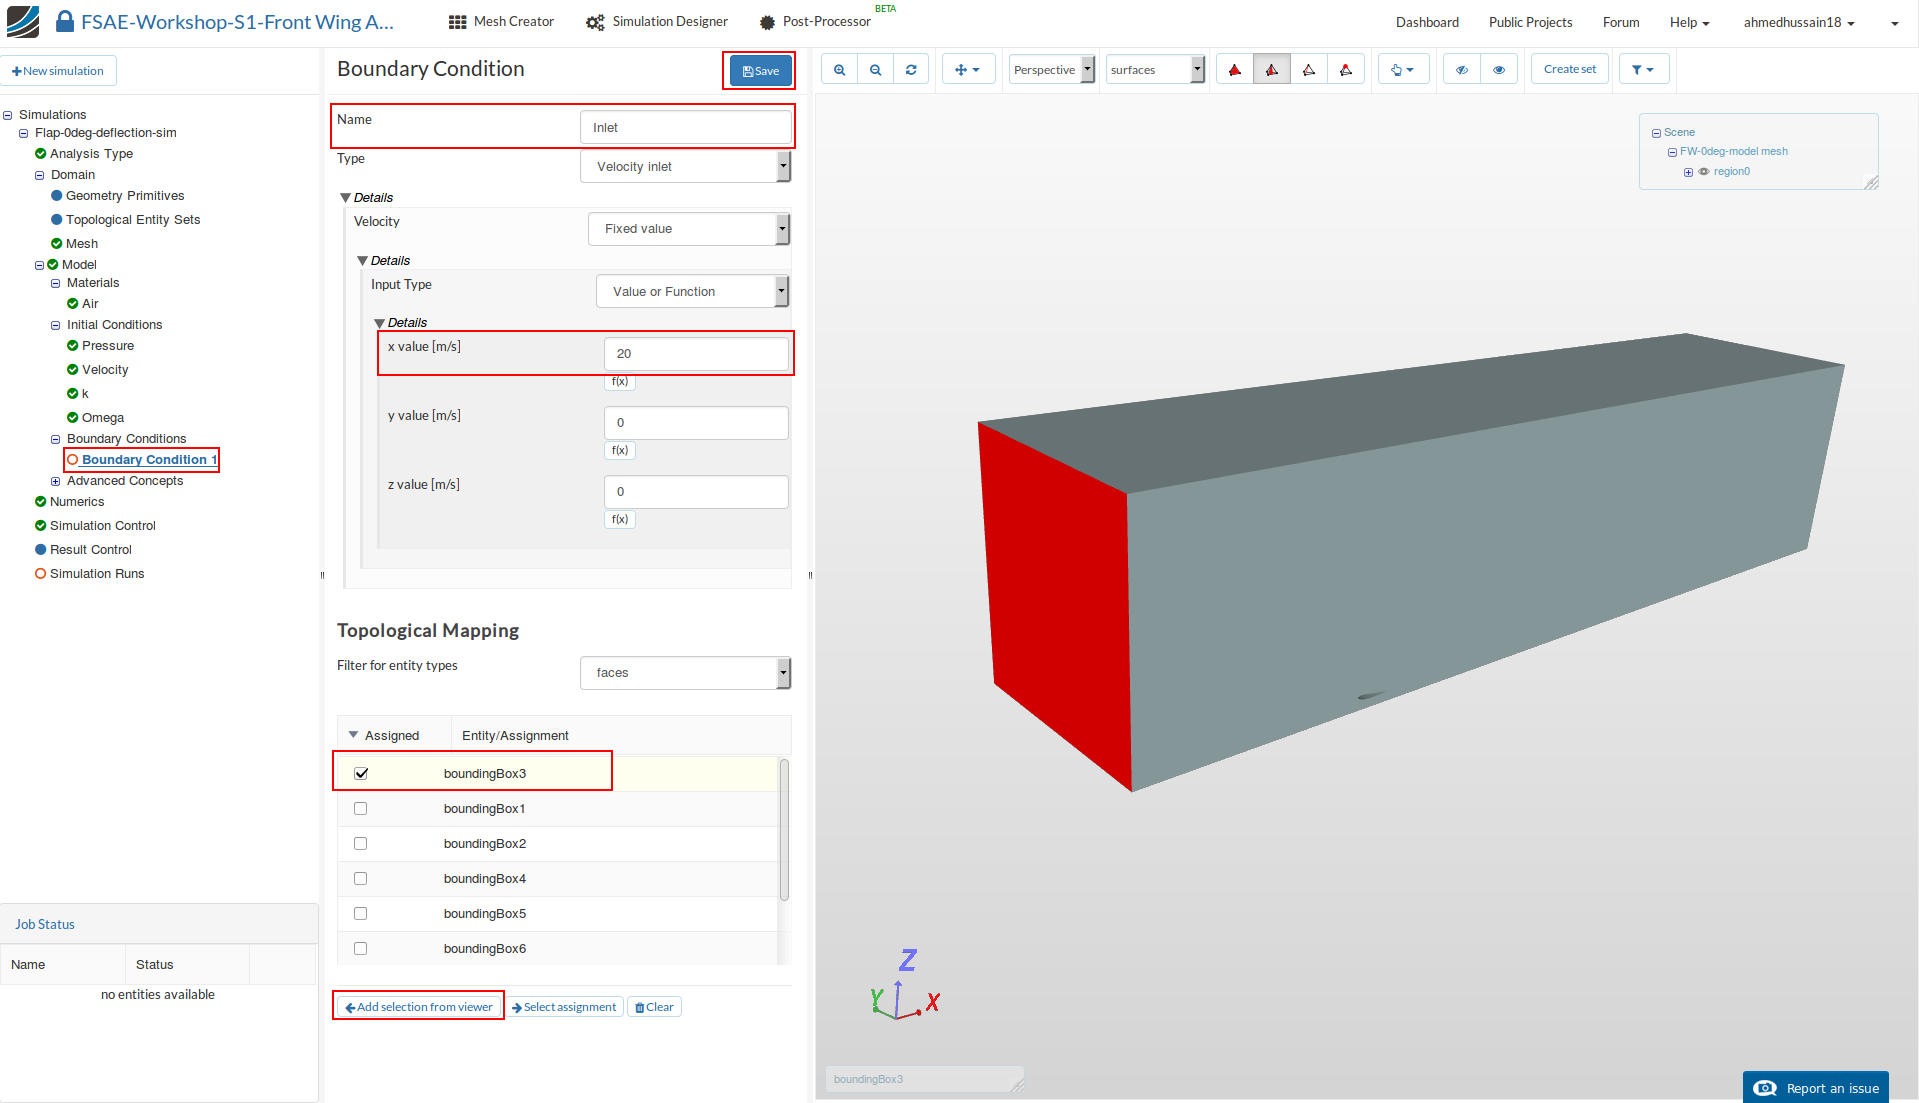Click the refresh view icon
Viewport: 1919px width, 1103px height.
[x=911, y=69]
